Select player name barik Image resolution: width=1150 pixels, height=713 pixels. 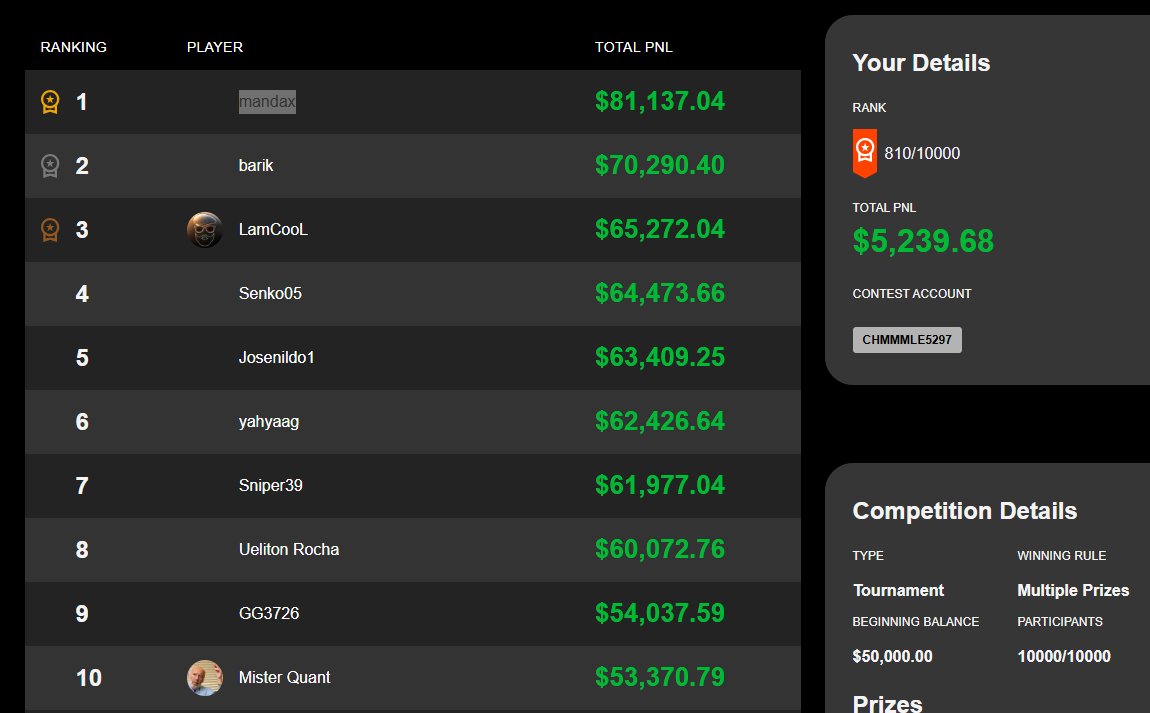coord(256,166)
